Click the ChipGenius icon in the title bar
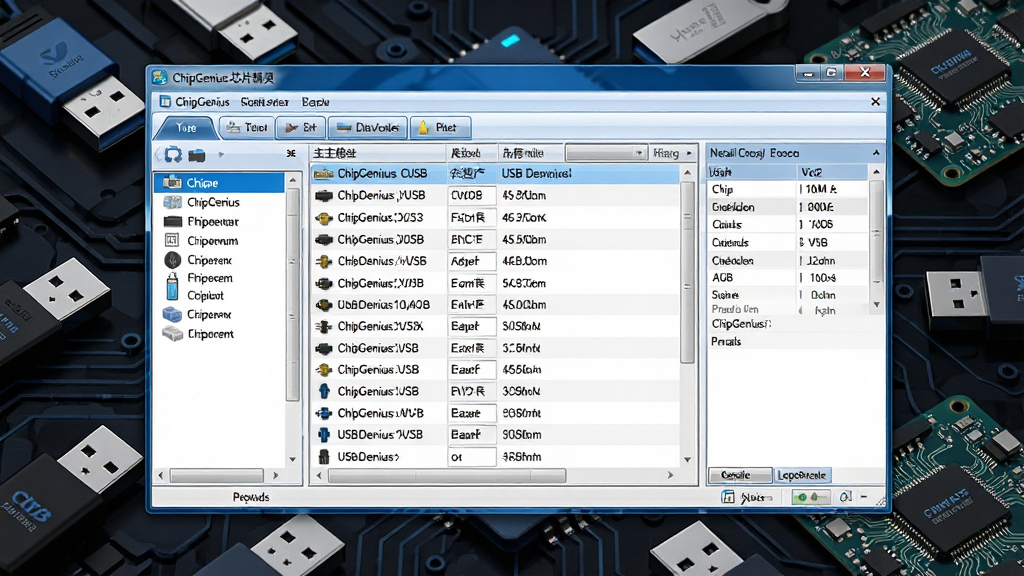 pyautogui.click(x=159, y=78)
